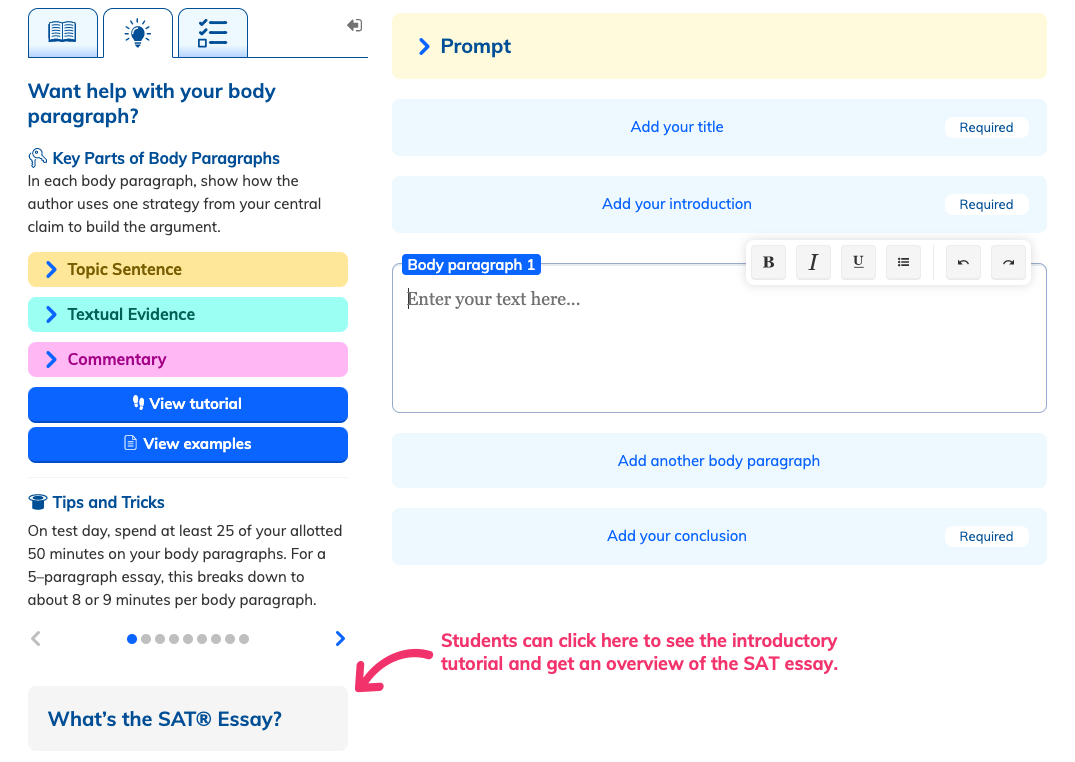Expand the Topic Sentence section
Screen dimensions: 1075x762
[x=188, y=270]
